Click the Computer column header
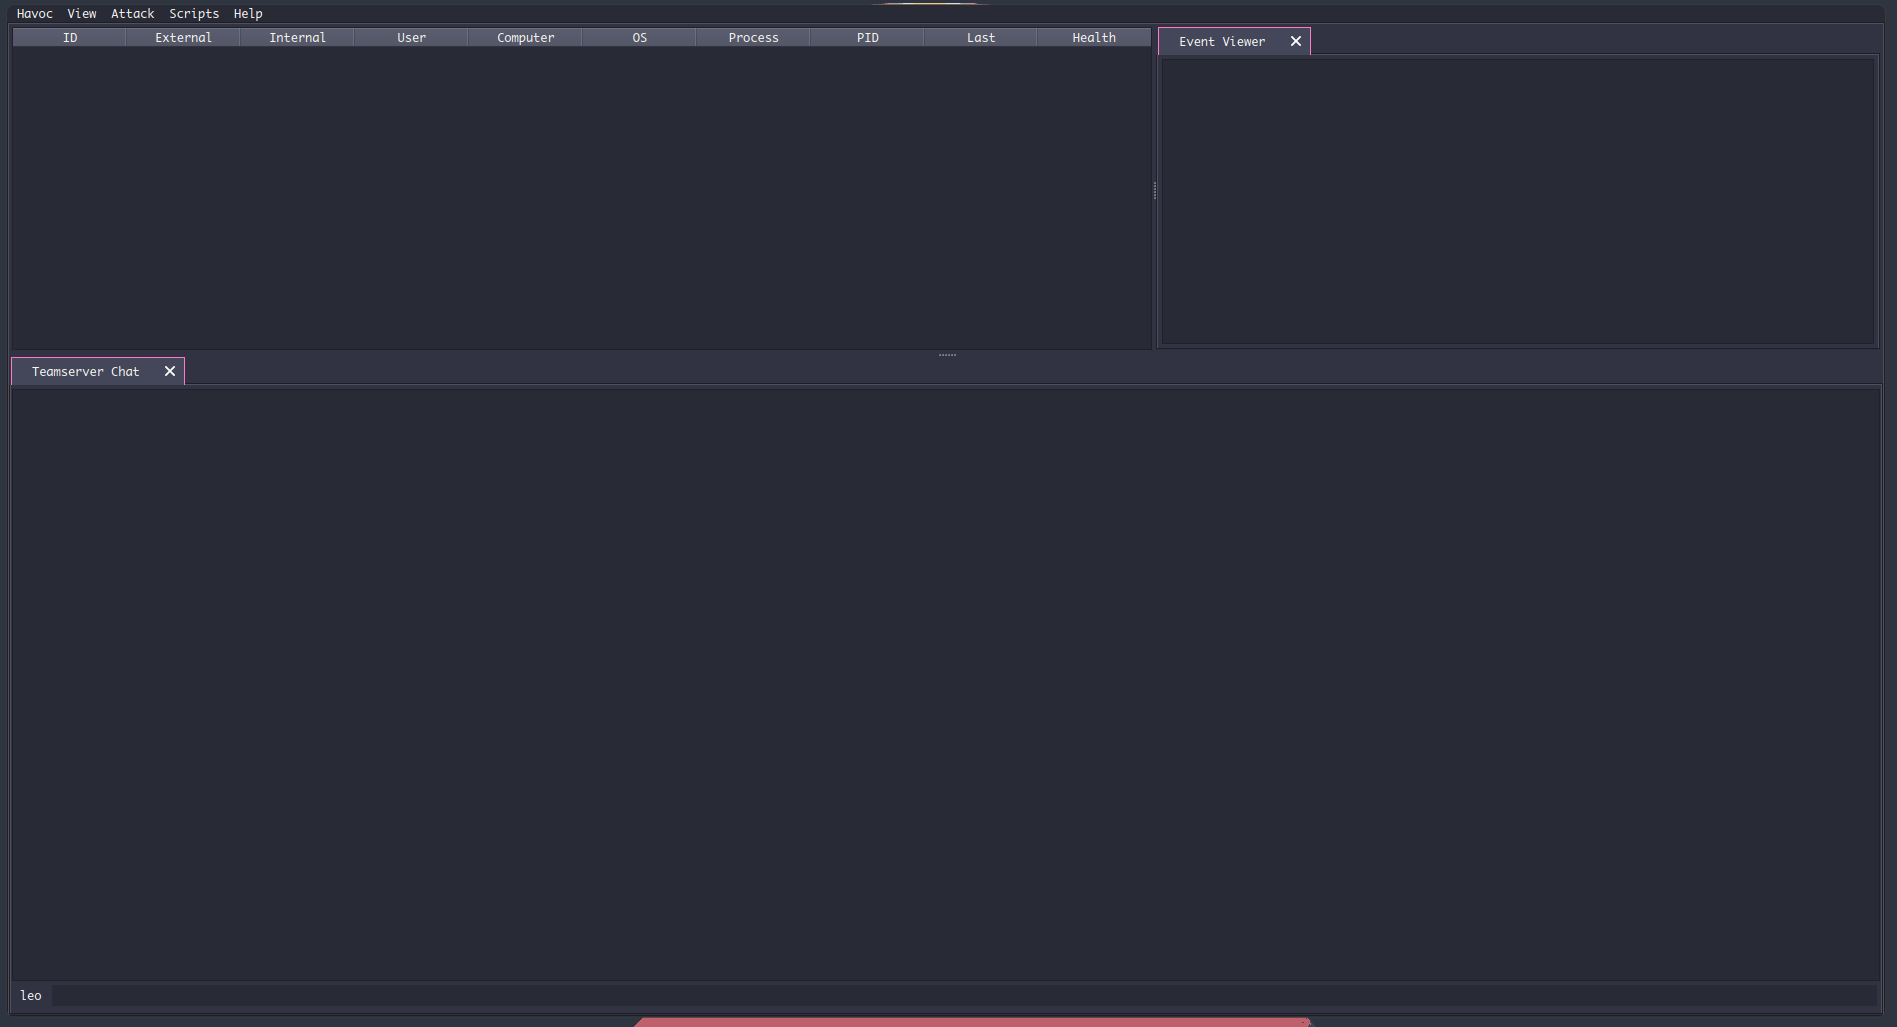The width and height of the screenshot is (1897, 1027). click(525, 38)
